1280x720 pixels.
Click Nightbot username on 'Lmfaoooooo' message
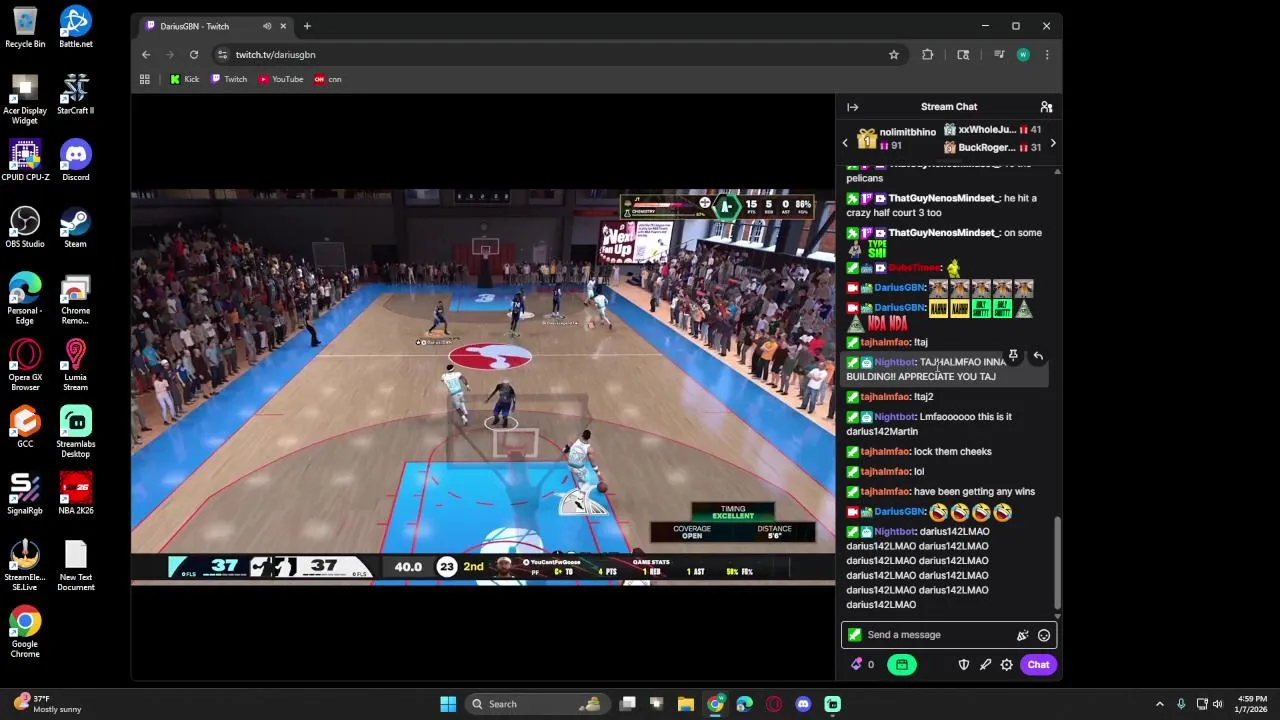click(x=894, y=417)
